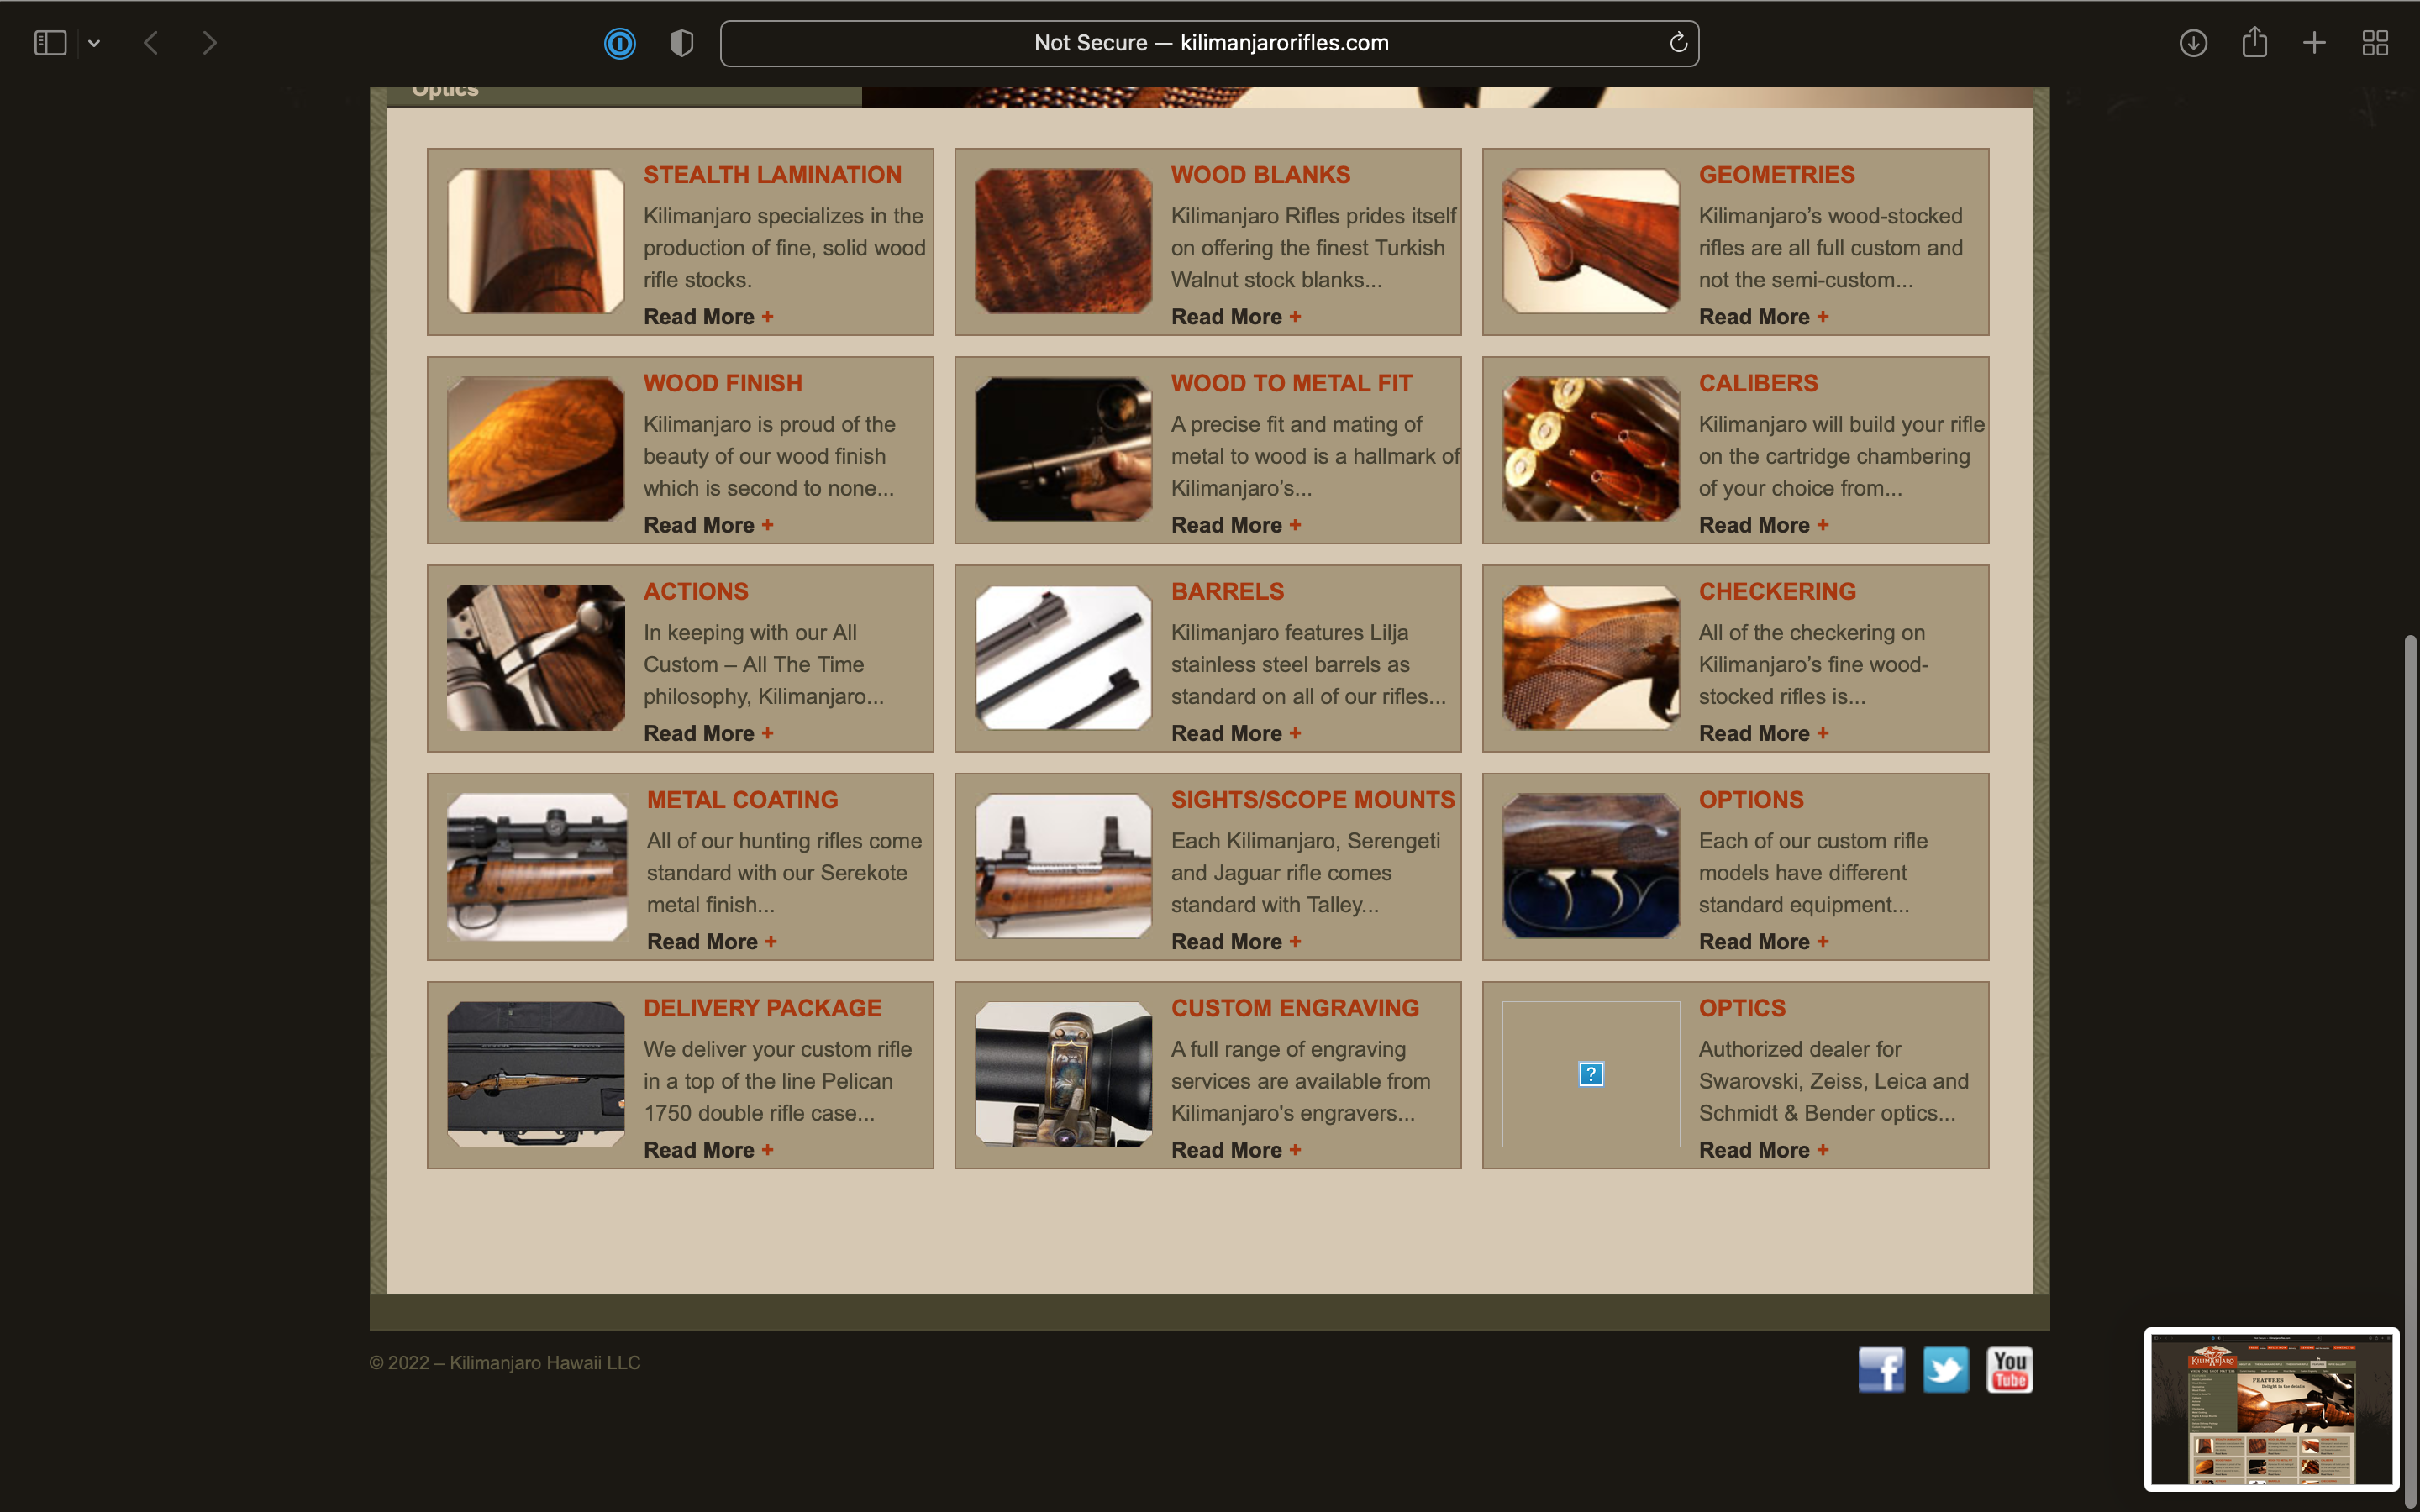The image size is (2420, 1512).
Task: Open the Wood to Metal Fit heading
Action: [1291, 383]
